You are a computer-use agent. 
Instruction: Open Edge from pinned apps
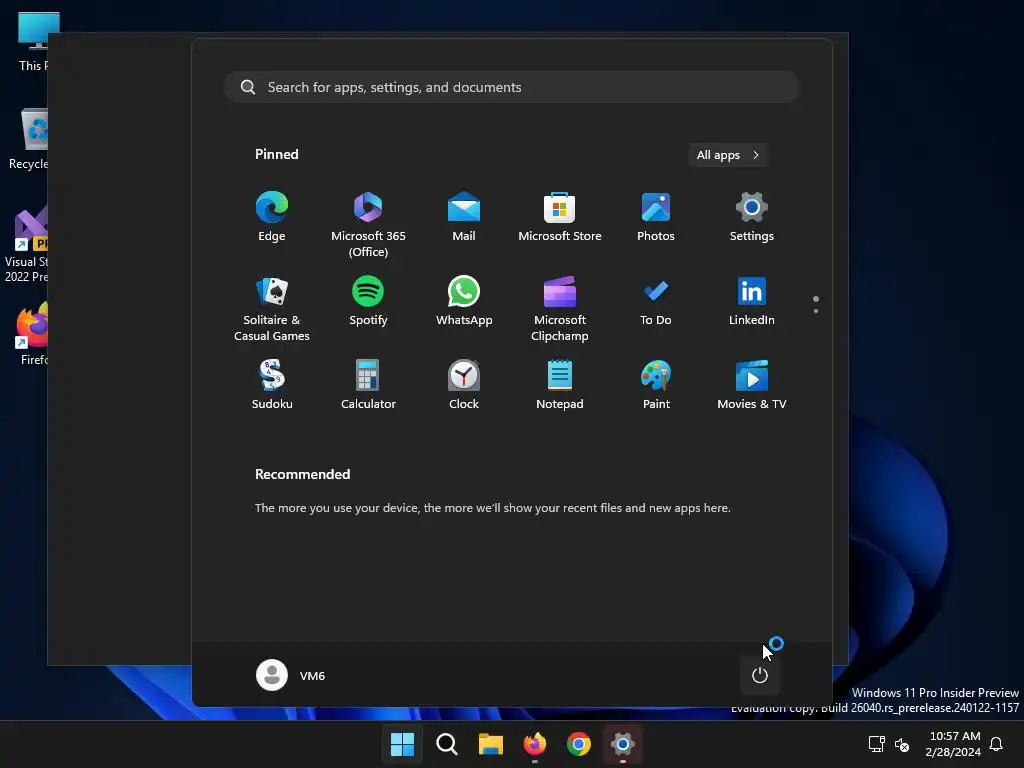272,217
